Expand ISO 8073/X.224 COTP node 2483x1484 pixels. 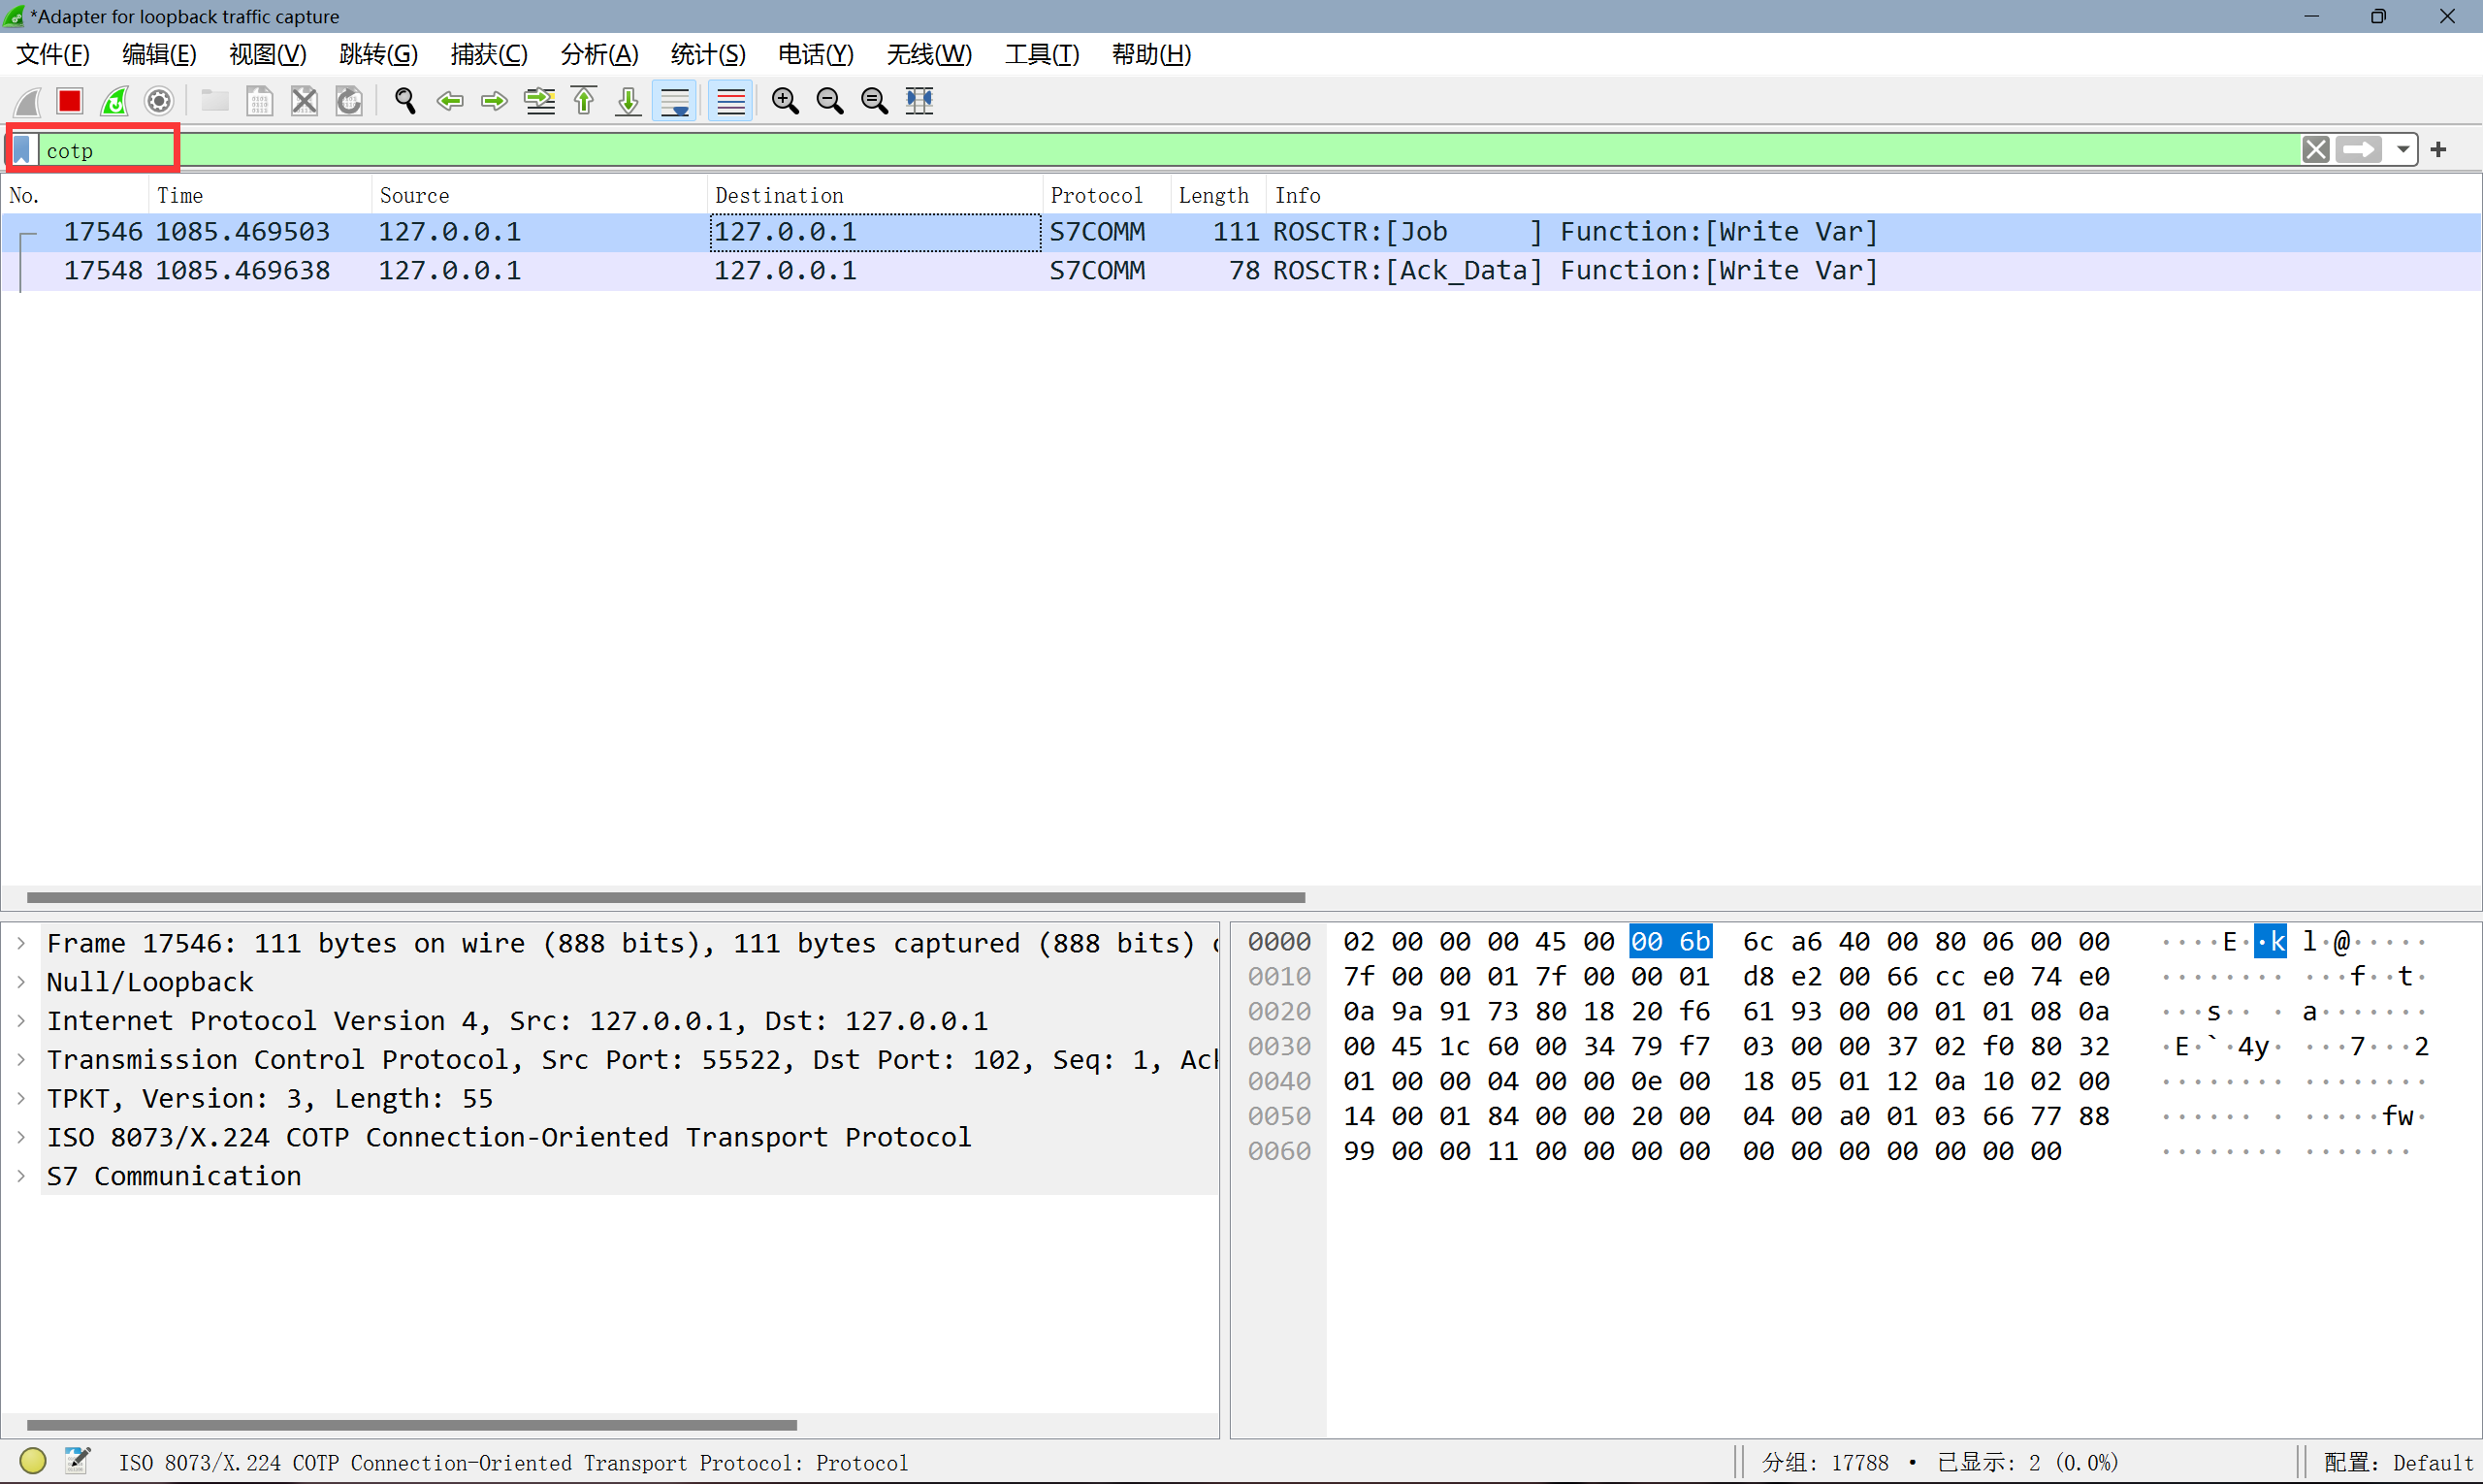21,1138
